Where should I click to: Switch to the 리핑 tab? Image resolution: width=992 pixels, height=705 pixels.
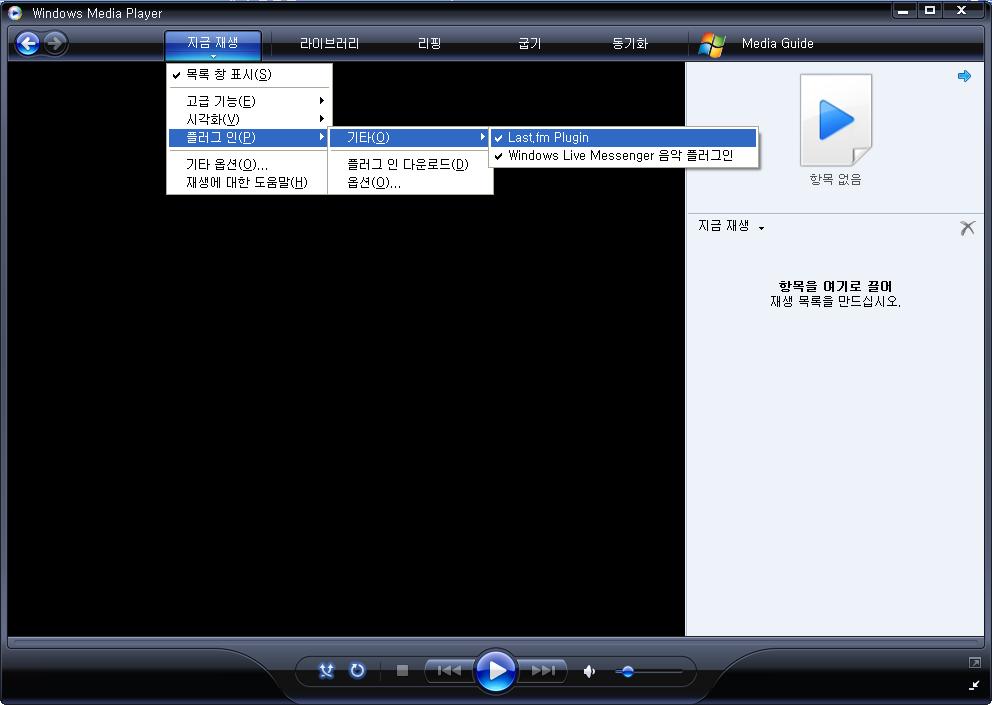pyautogui.click(x=429, y=44)
